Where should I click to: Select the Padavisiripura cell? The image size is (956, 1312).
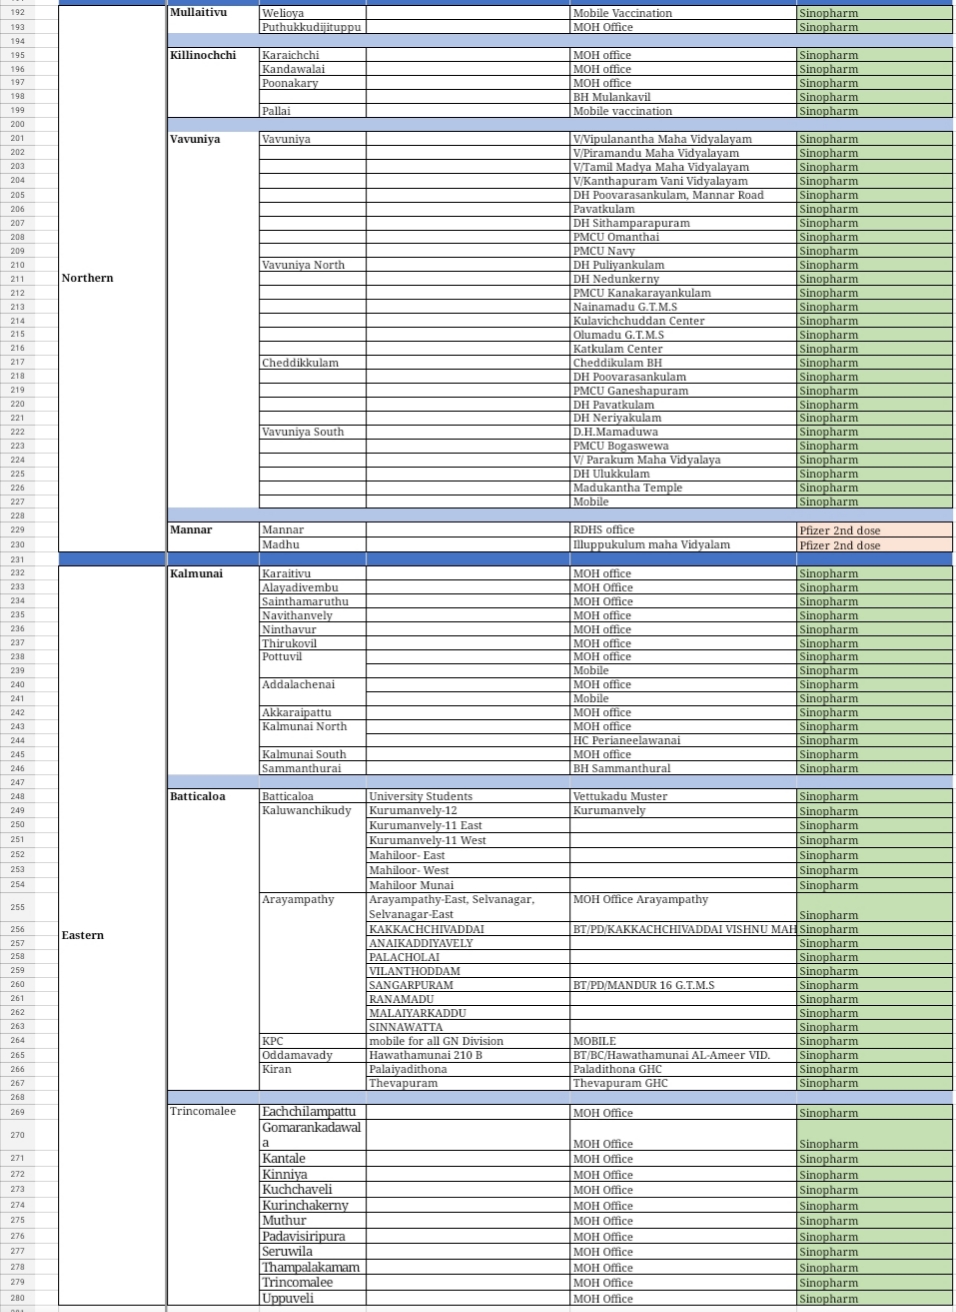point(313,1237)
